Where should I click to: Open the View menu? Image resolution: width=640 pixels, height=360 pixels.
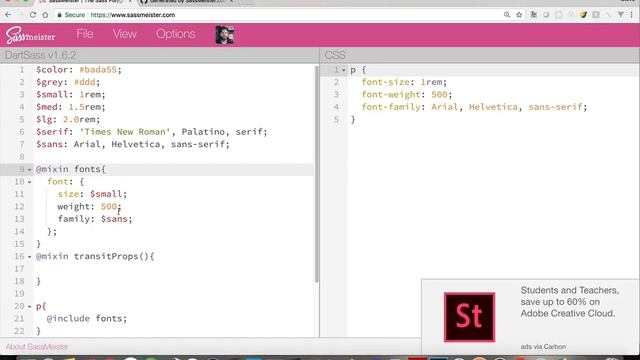tap(124, 34)
